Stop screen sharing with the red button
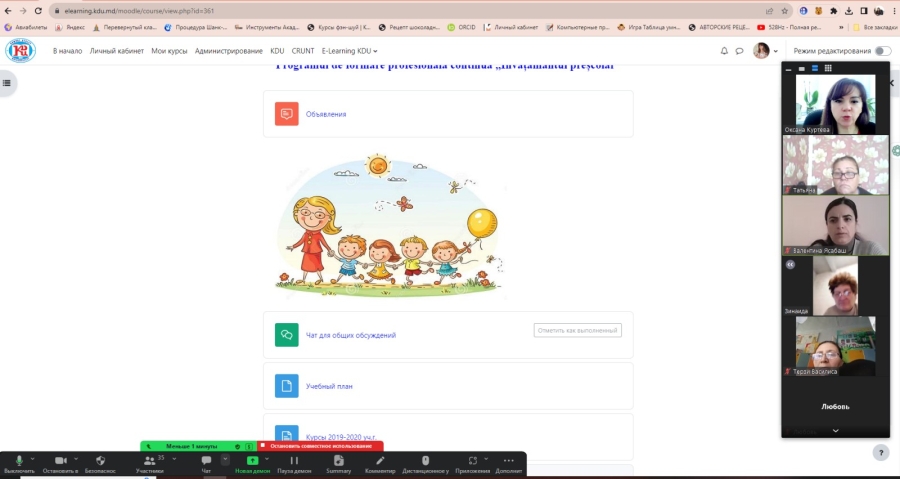Viewport: 900px width, 479px height. 320,446
